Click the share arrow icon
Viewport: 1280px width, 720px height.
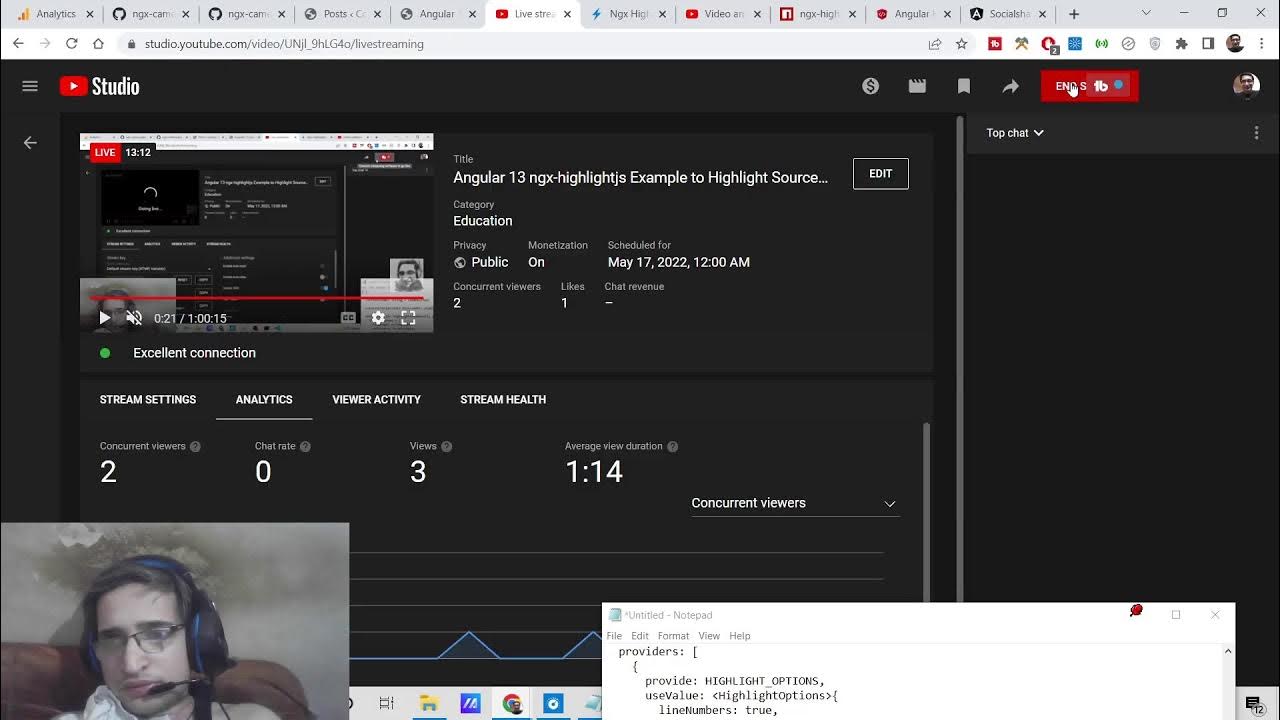click(1011, 86)
